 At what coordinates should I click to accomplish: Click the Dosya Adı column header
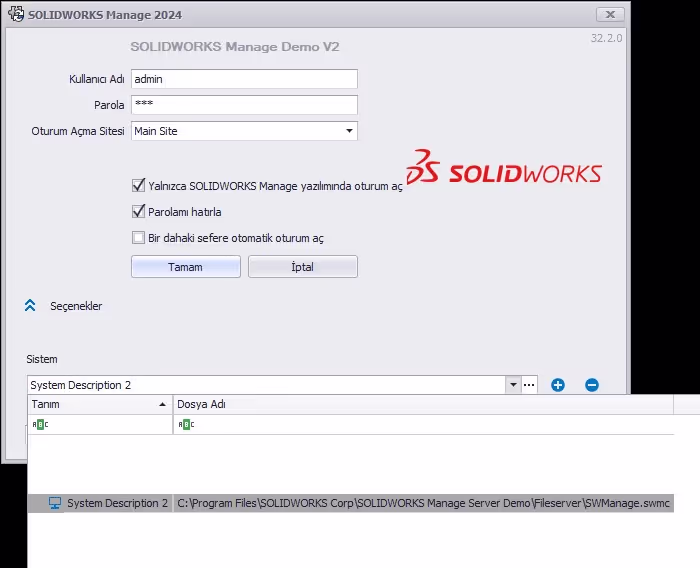[423, 404]
